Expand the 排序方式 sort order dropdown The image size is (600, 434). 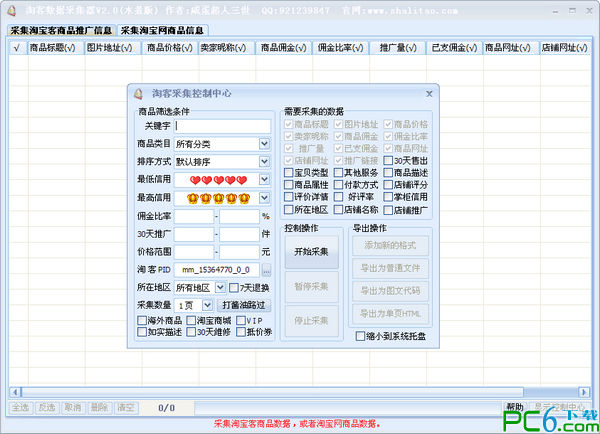[264, 162]
